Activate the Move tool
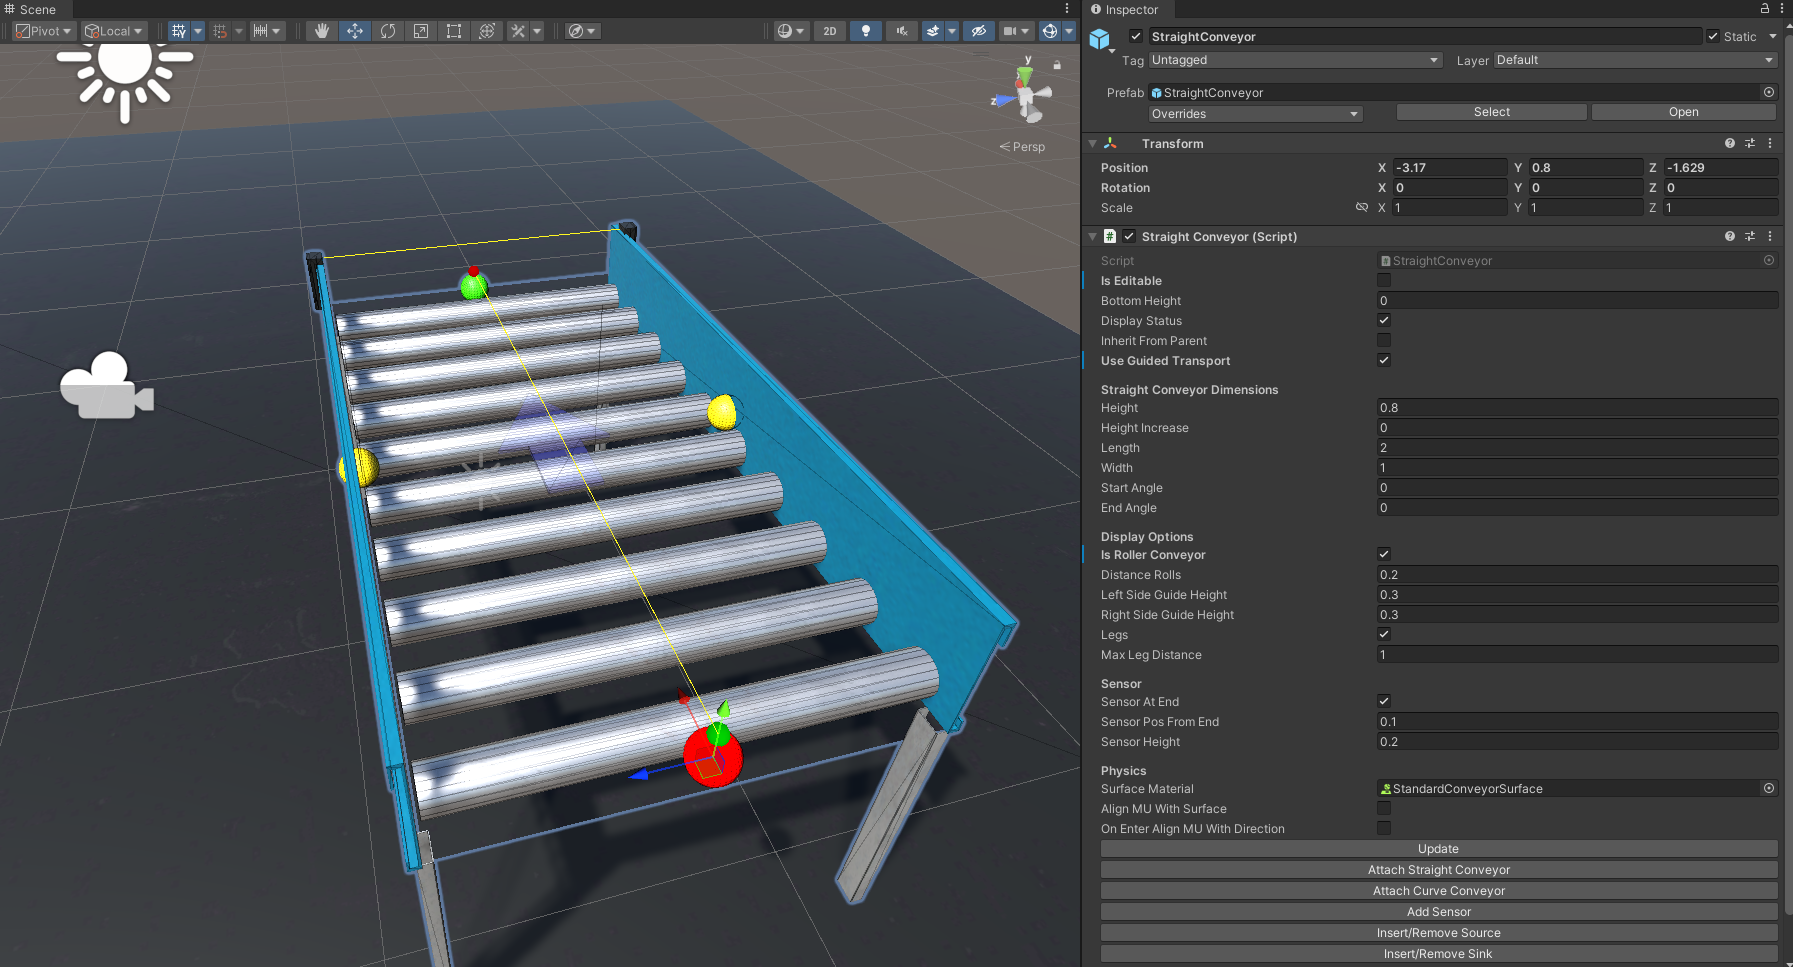 coord(354,31)
